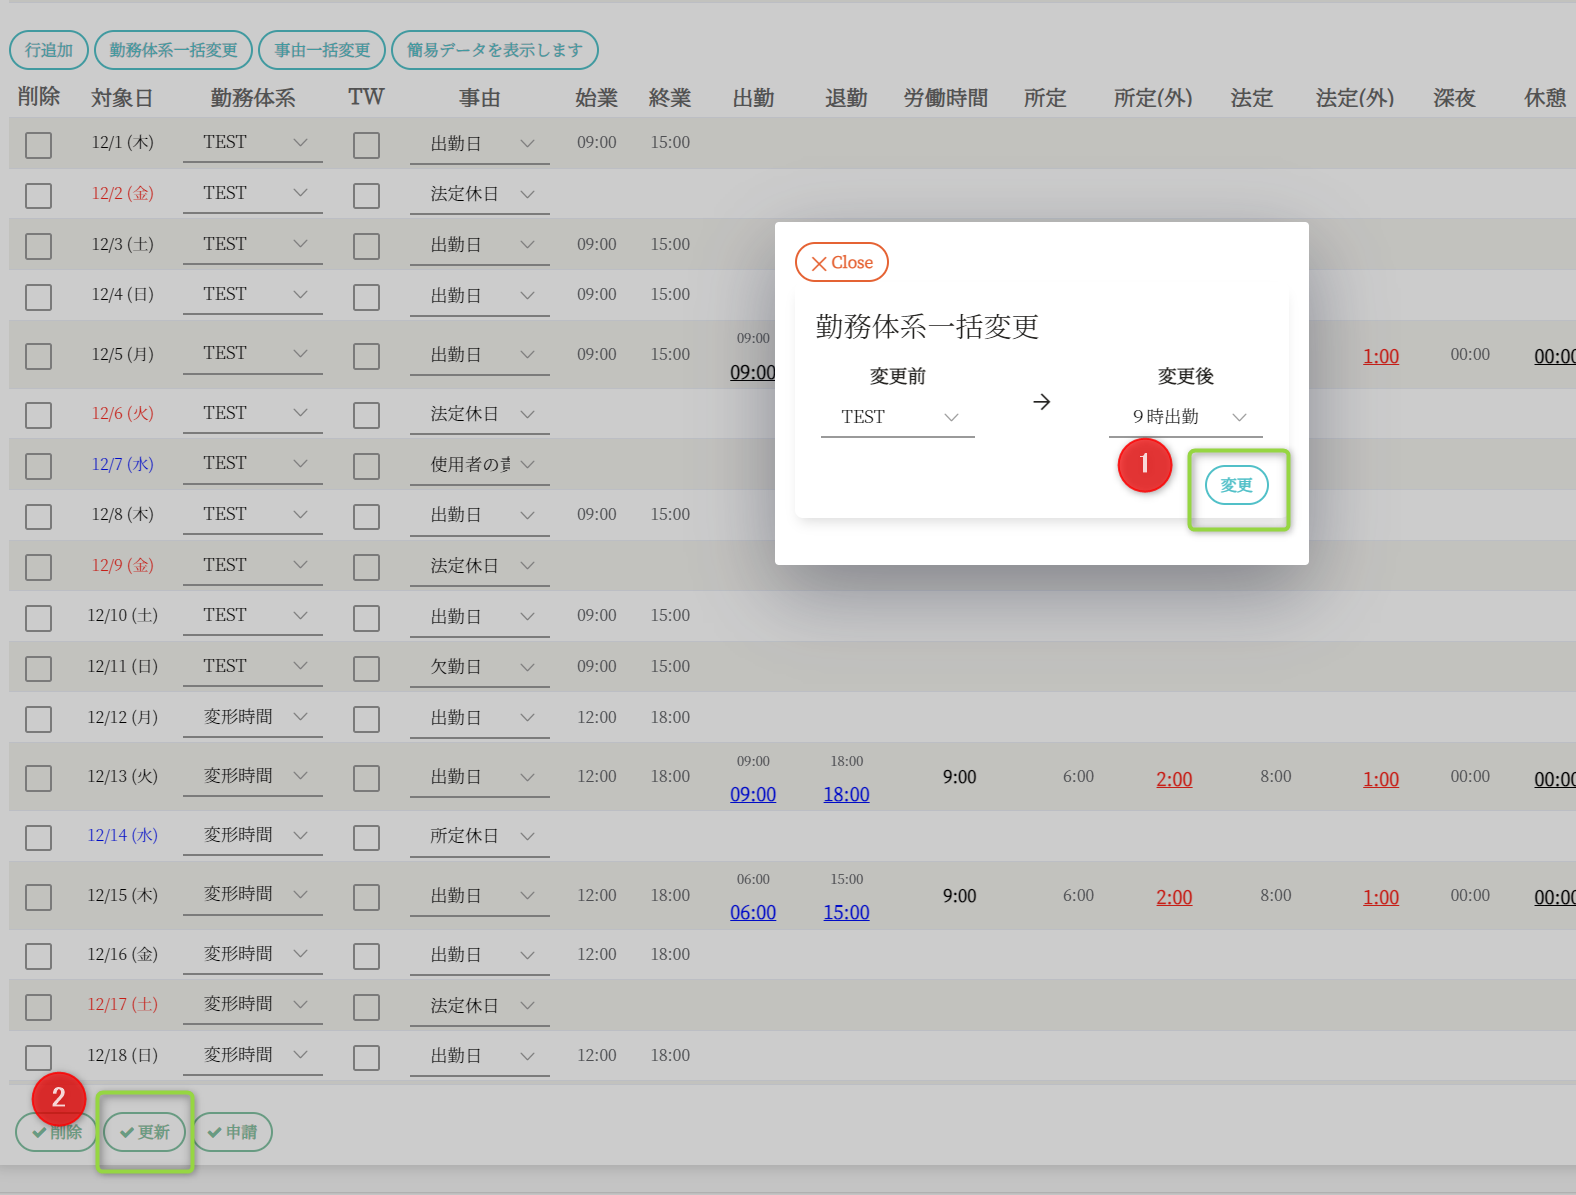Open the 変更後 9時出勤 dropdown
Screen dimensions: 1576x1195
(1185, 417)
